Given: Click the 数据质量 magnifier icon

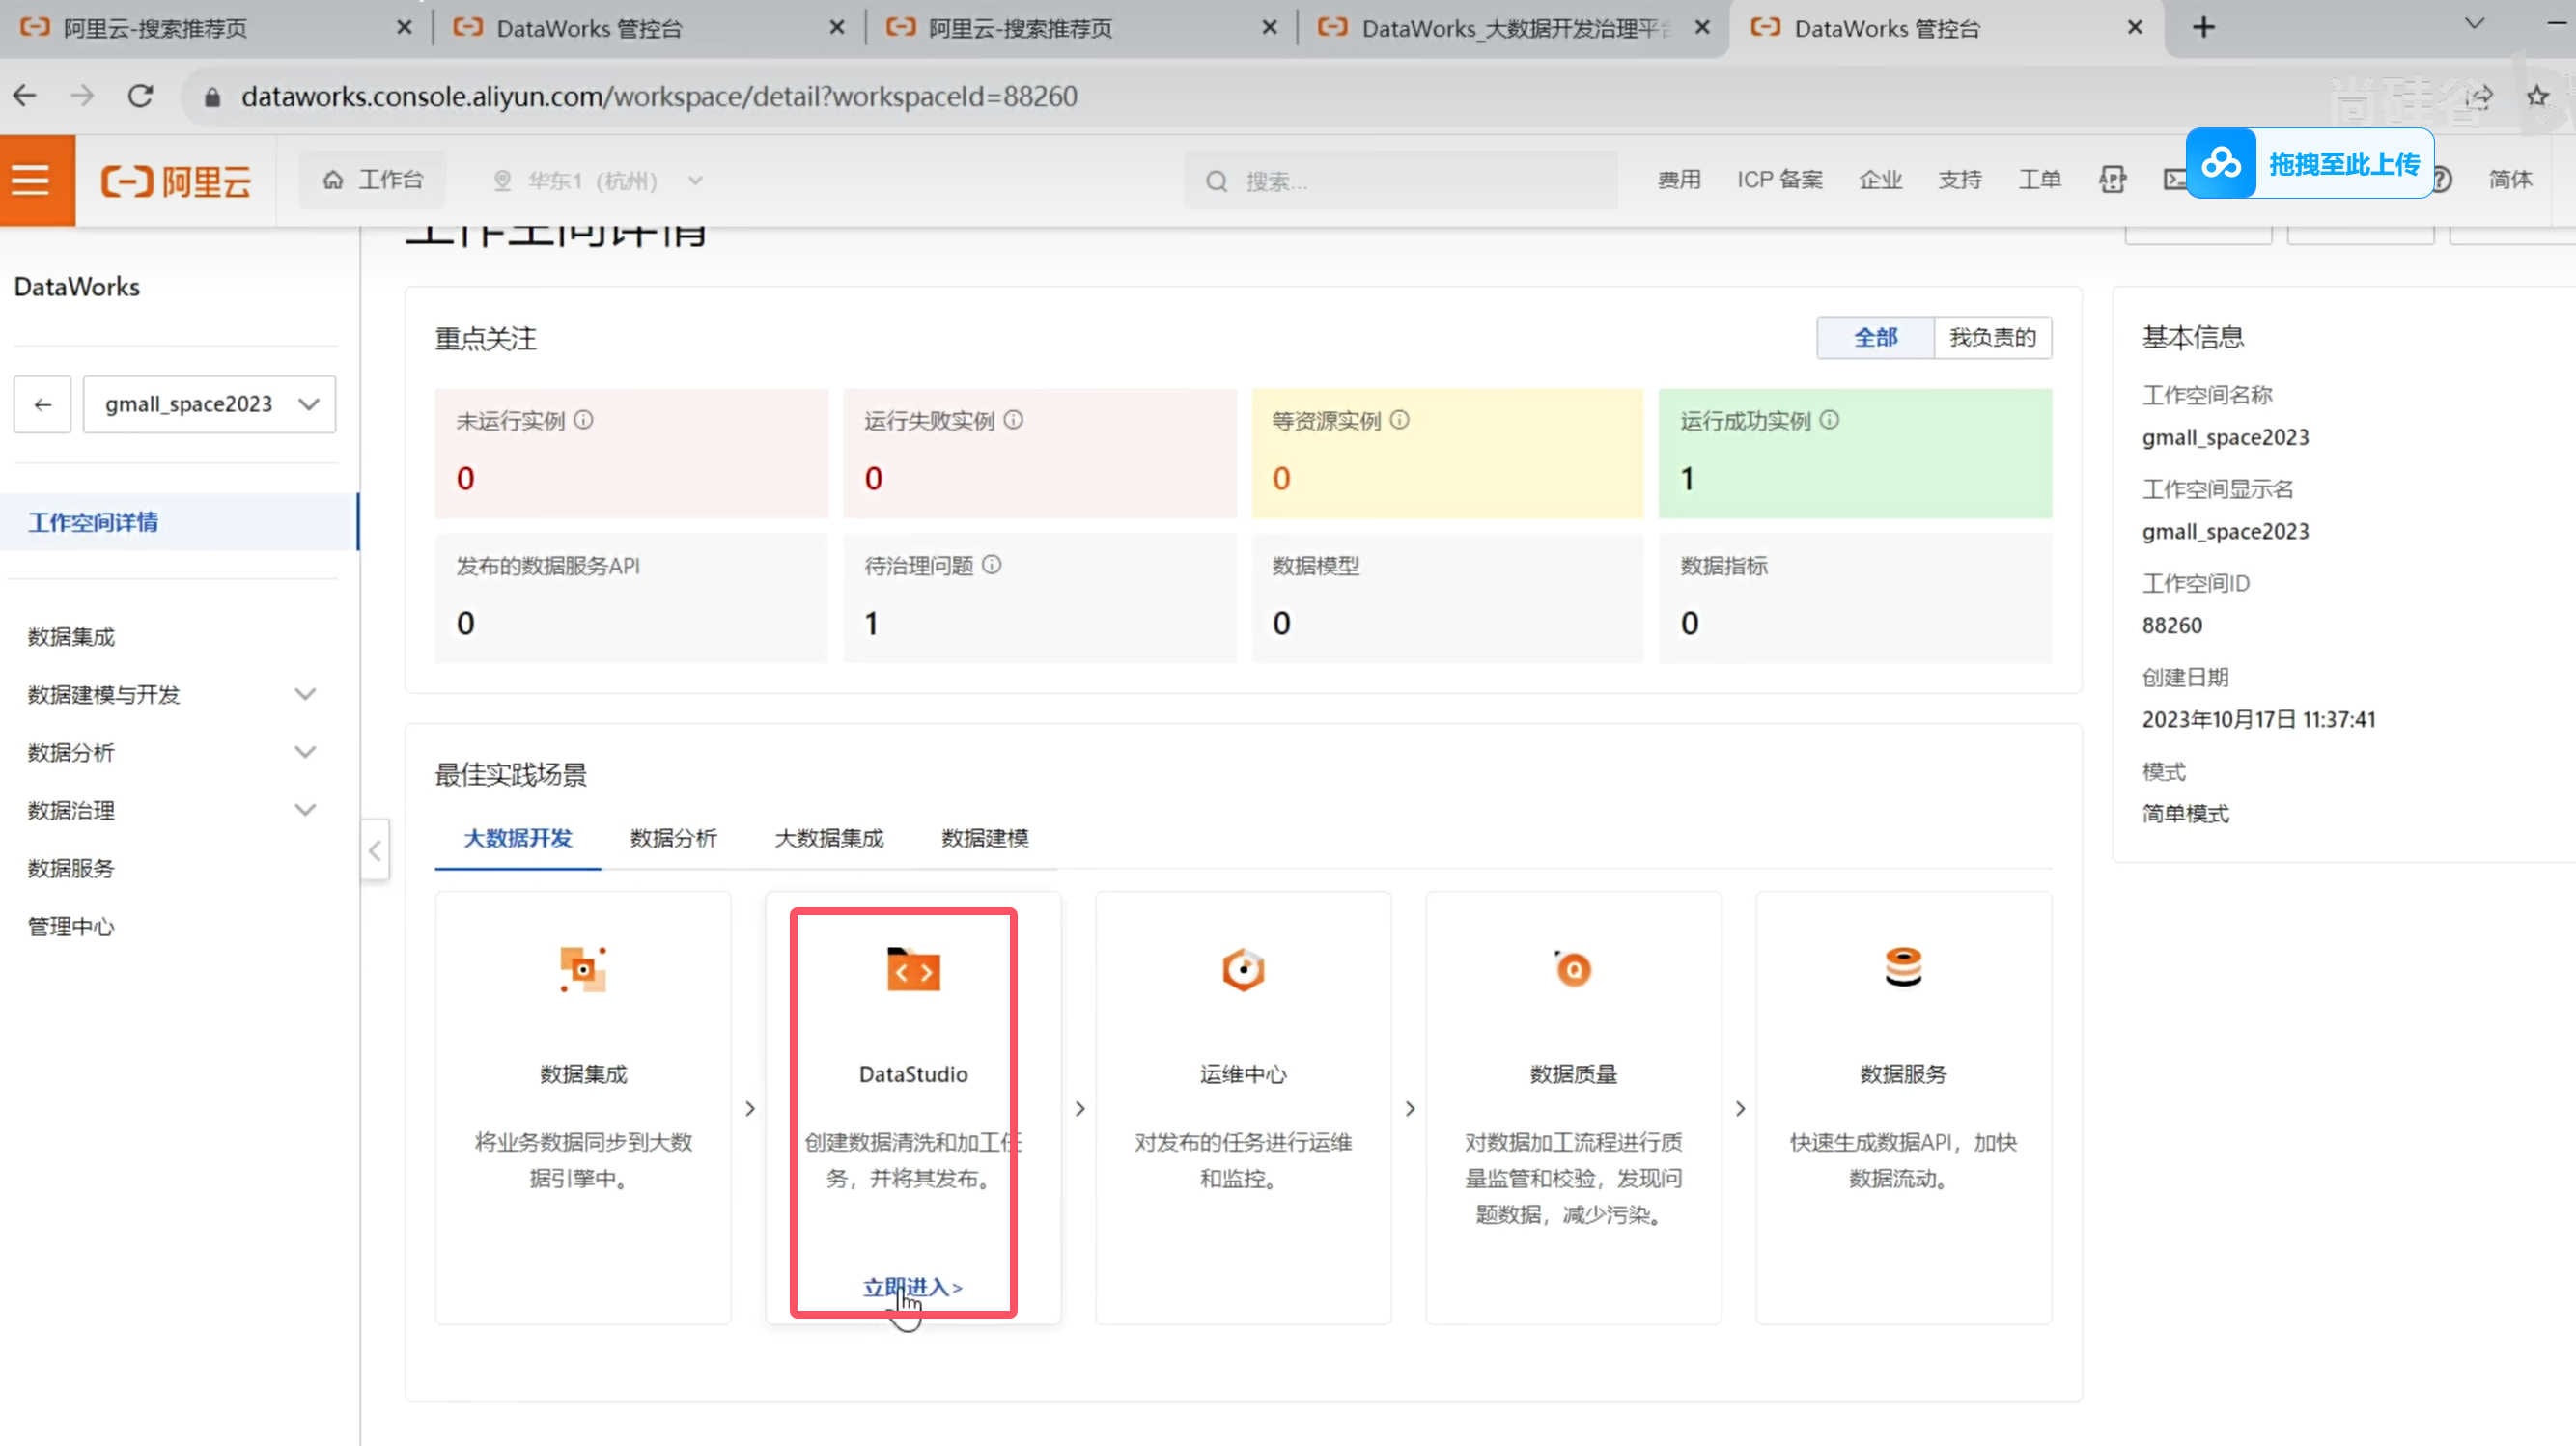Looking at the screenshot, I should [1573, 969].
